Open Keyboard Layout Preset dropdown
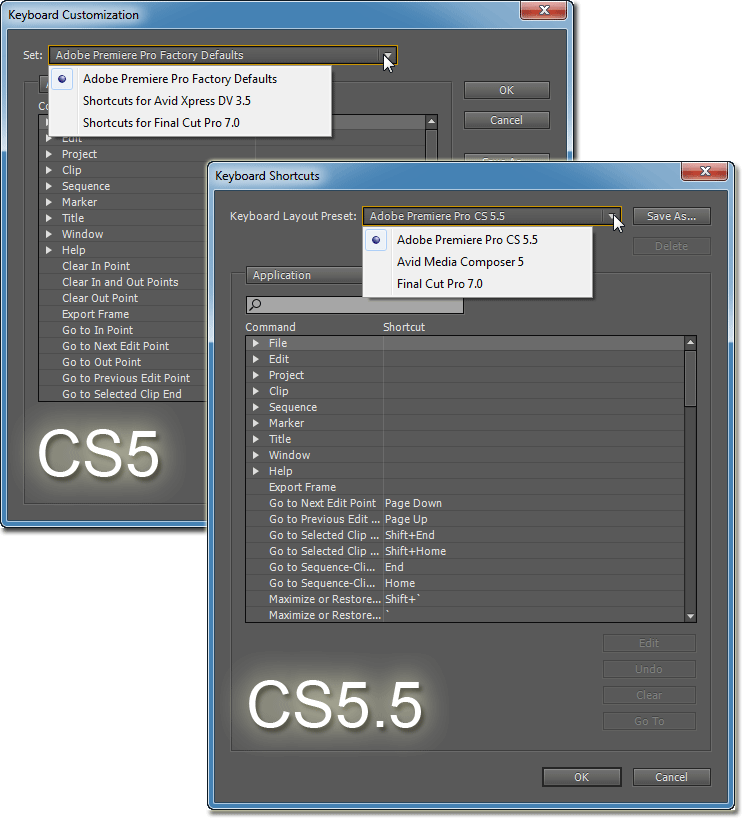Image resolution: width=742 pixels, height=818 pixels. (492, 216)
